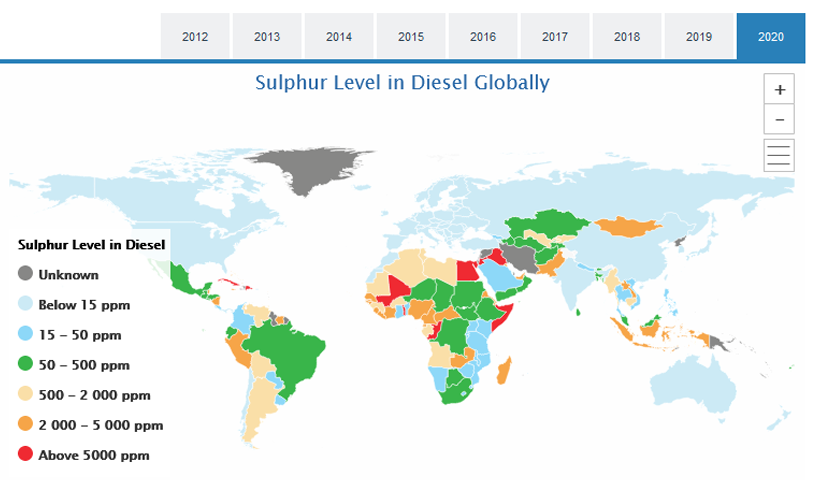Switch to the 2013 tab
This screenshot has height=480, width=820.
[x=267, y=36]
